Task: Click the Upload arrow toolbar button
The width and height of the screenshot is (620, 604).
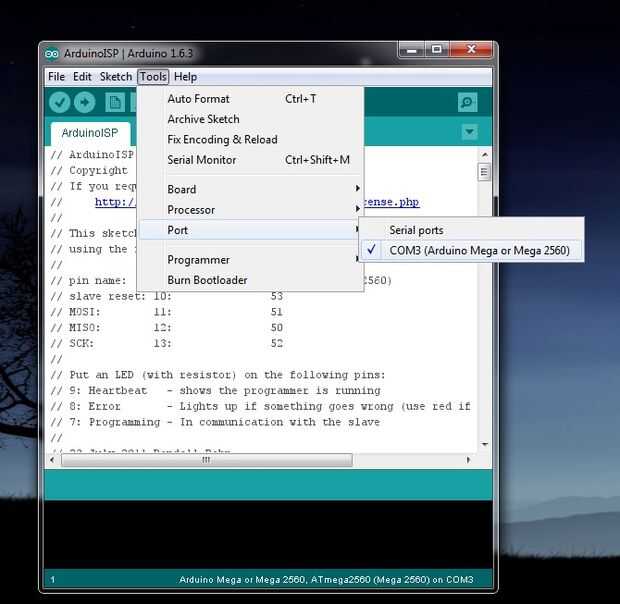Action: [x=85, y=102]
